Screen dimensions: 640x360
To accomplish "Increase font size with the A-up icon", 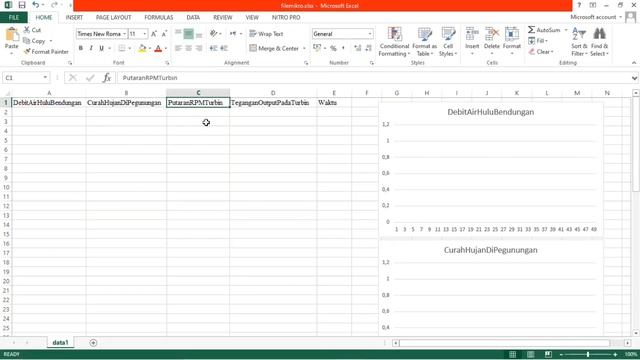I will click(154, 34).
